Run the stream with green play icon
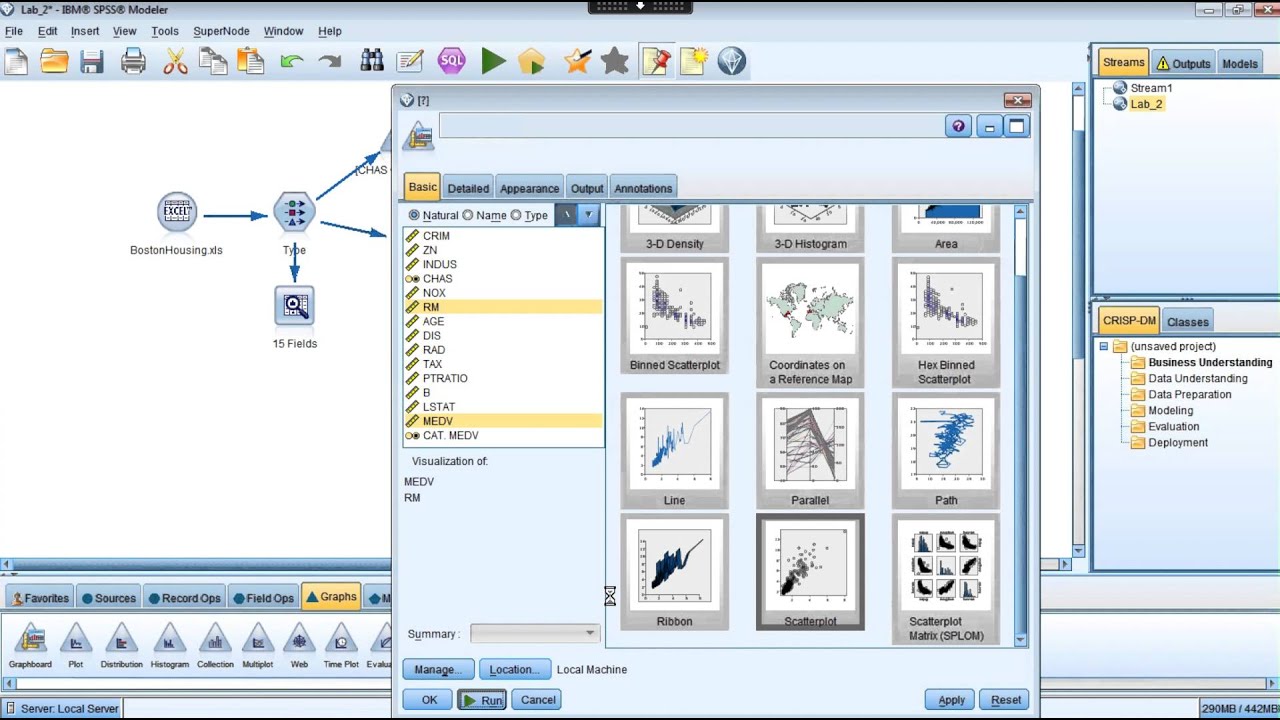This screenshot has height=720, width=1280. 493,62
